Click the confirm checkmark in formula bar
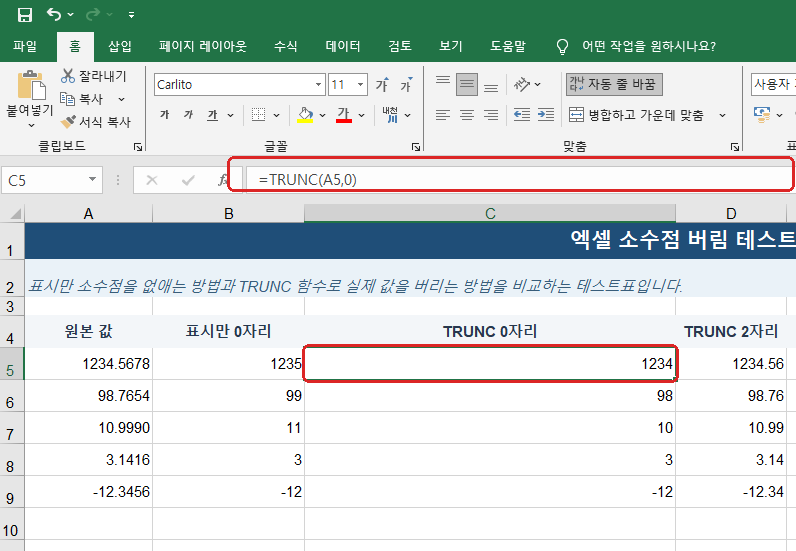Viewport: 796px width, 551px height. point(188,180)
